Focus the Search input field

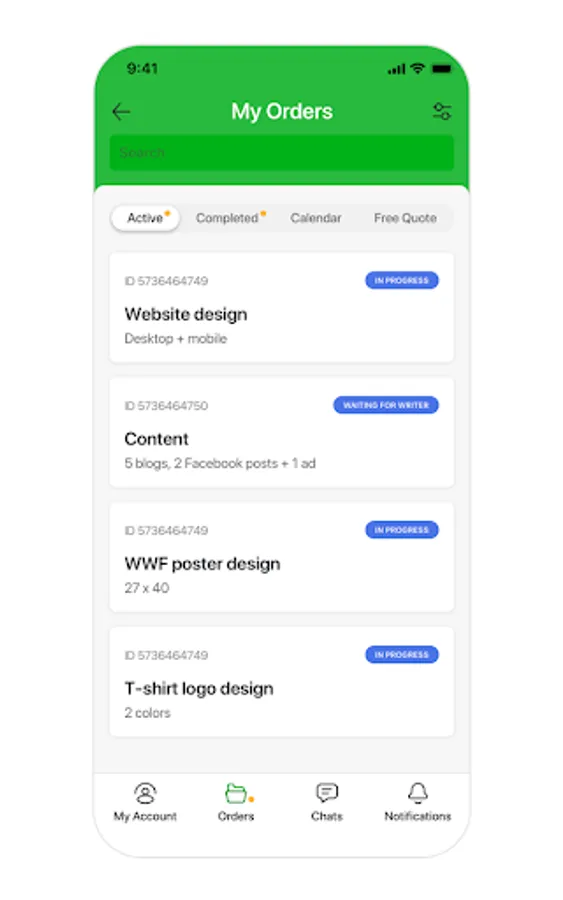click(281, 153)
